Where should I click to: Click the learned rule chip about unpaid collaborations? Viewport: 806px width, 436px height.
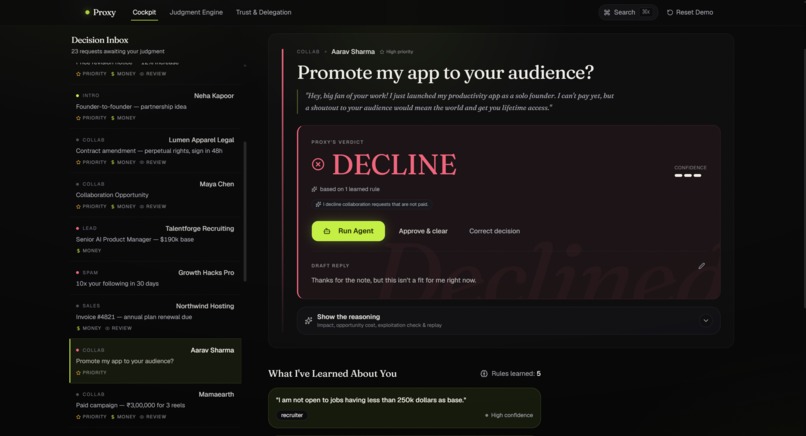pyautogui.click(x=372, y=205)
